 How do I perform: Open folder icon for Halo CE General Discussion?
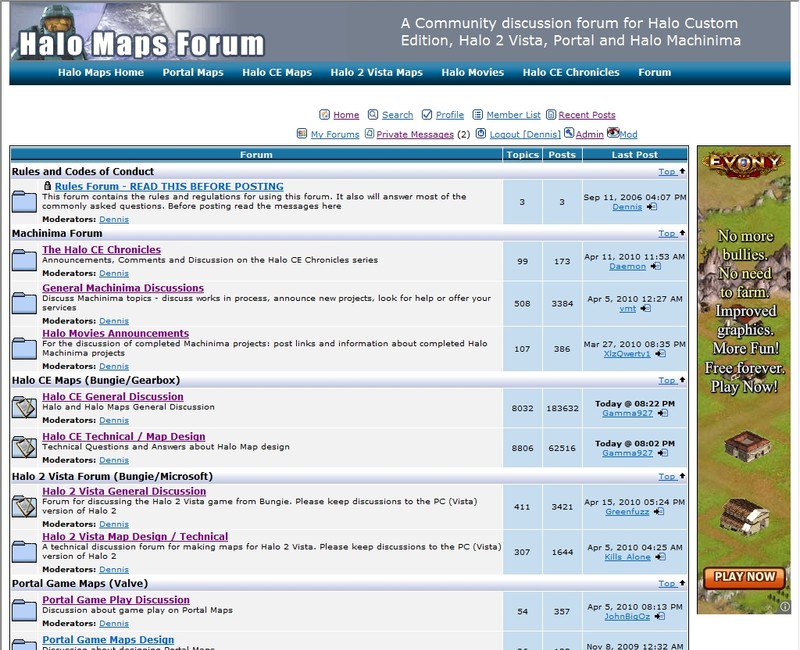point(24,408)
